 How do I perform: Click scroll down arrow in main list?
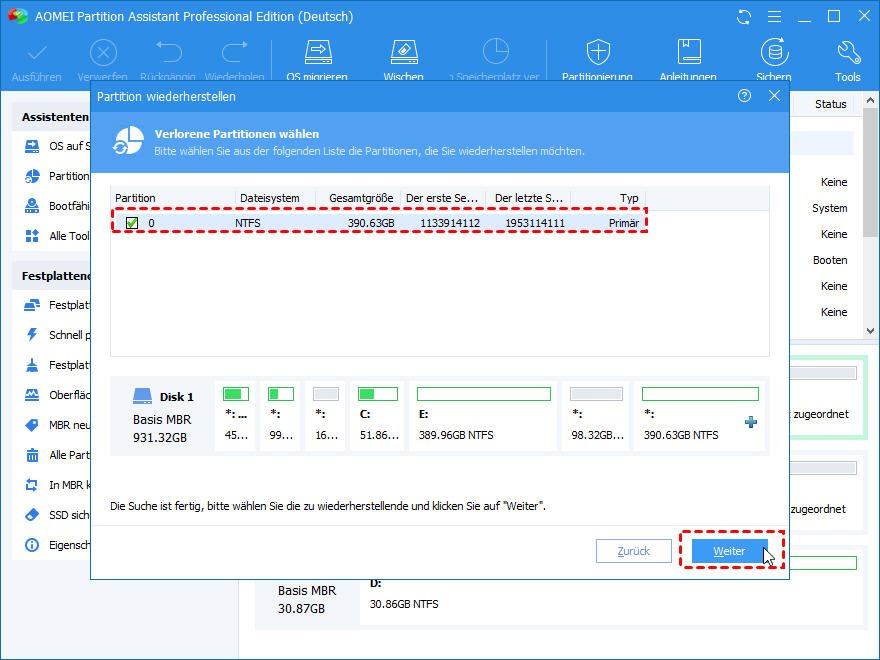[870, 331]
